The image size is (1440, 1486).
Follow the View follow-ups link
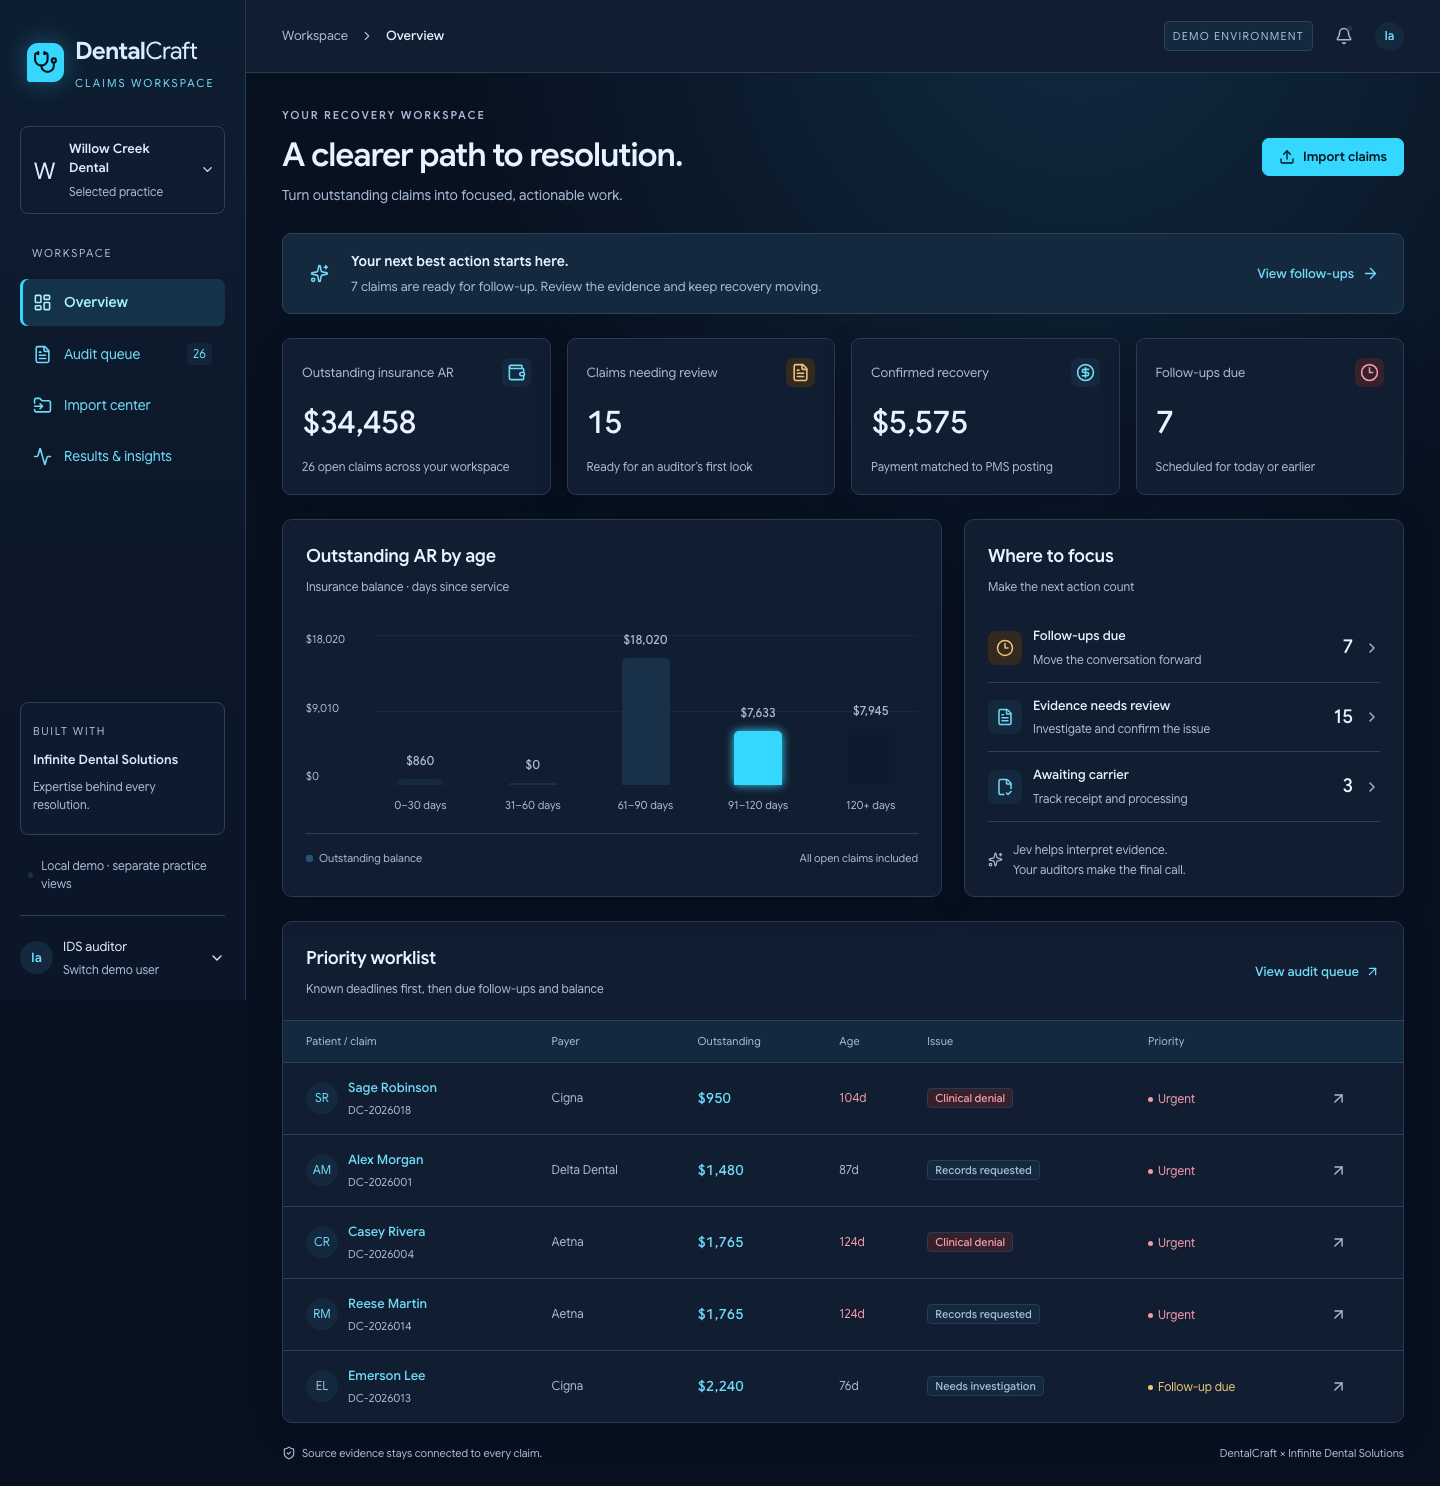[x=1317, y=274]
